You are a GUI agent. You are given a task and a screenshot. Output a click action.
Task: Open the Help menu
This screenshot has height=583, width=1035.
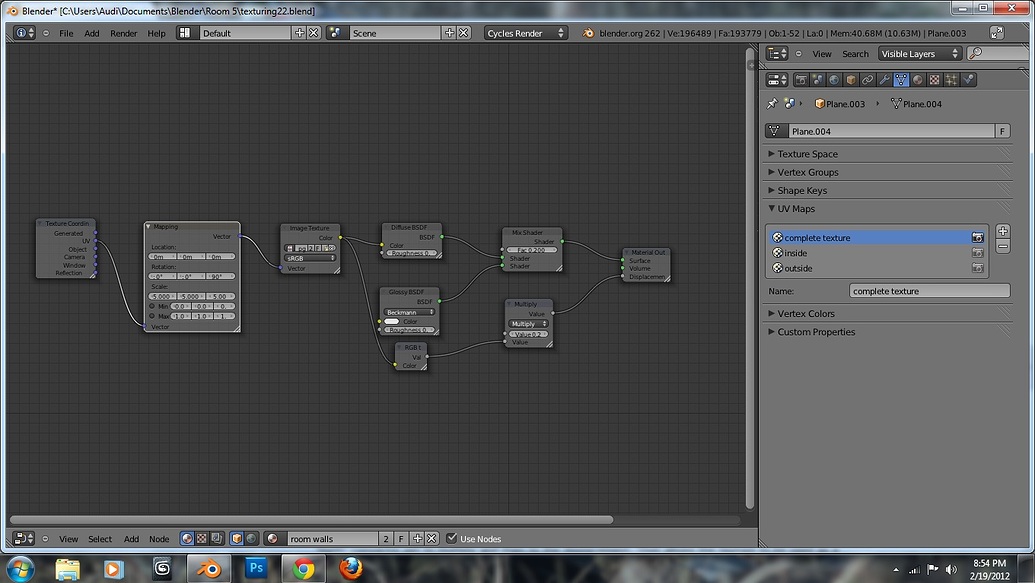click(x=156, y=33)
